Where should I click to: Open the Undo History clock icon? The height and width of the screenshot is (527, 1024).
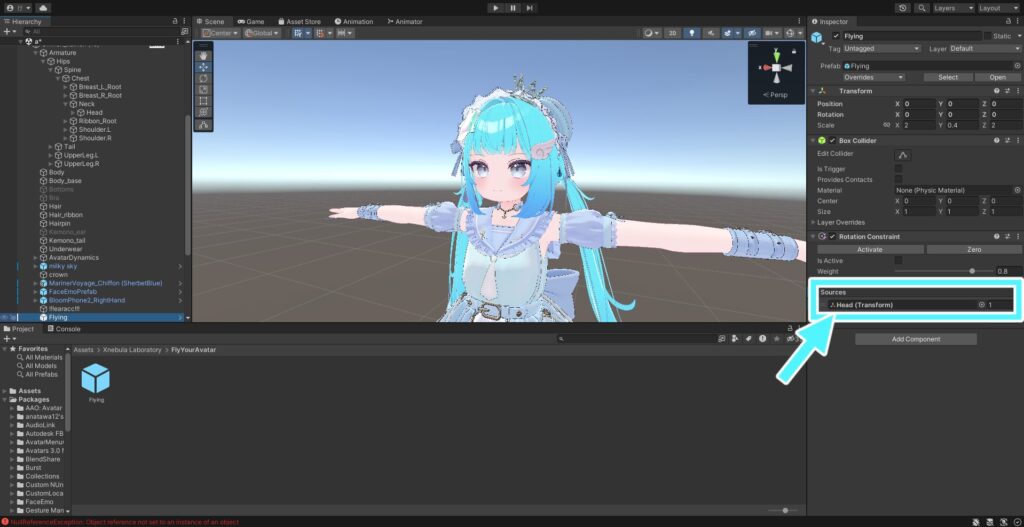[x=902, y=7]
